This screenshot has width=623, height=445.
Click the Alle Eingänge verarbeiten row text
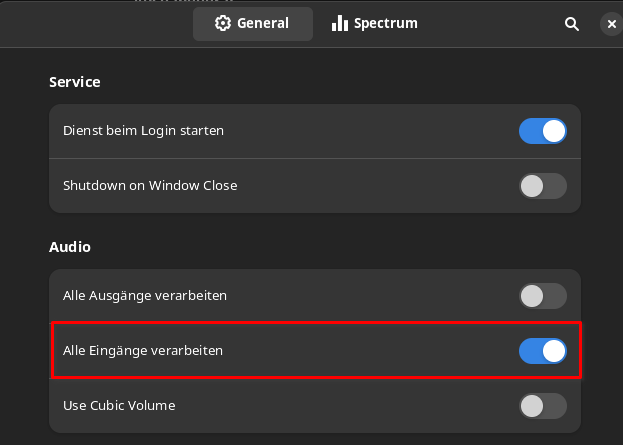143,351
